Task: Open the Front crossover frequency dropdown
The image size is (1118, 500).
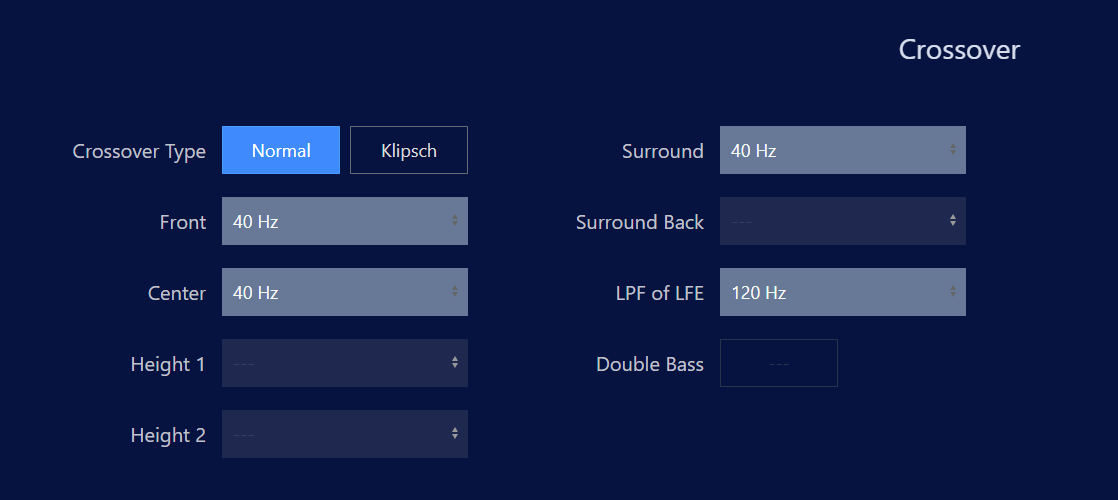Action: (x=344, y=221)
